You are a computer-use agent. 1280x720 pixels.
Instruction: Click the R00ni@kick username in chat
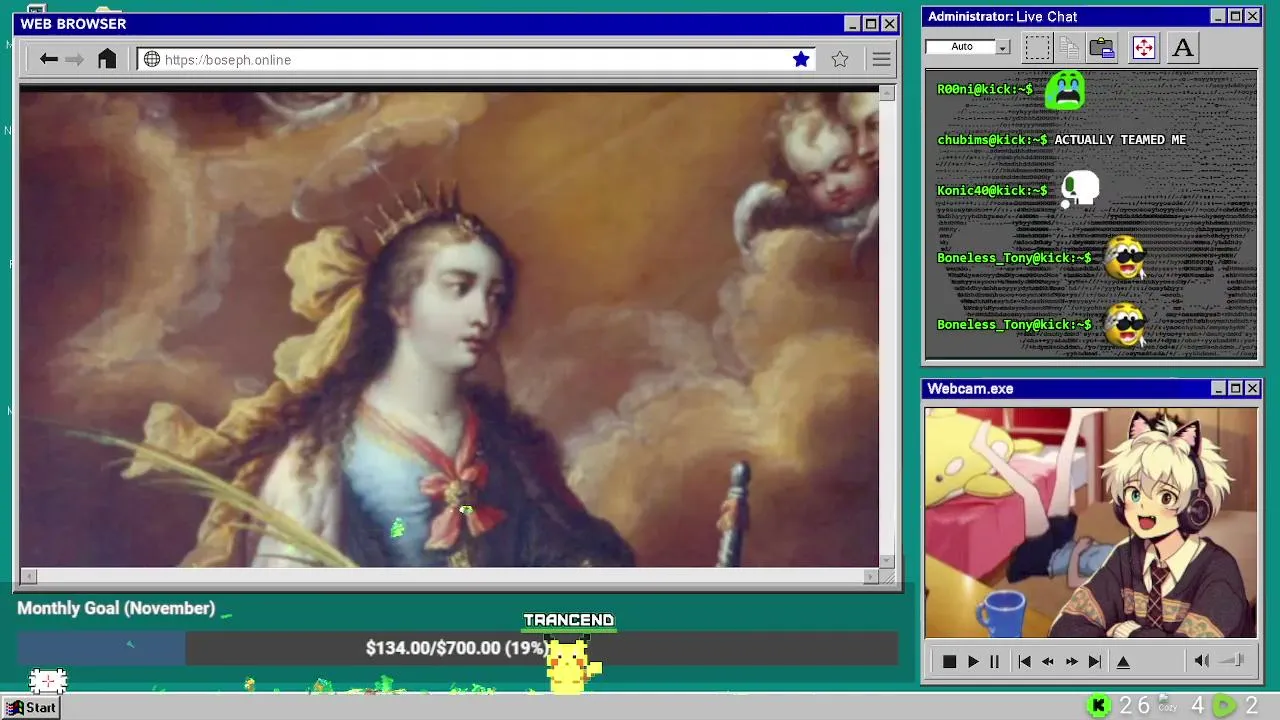985,89
